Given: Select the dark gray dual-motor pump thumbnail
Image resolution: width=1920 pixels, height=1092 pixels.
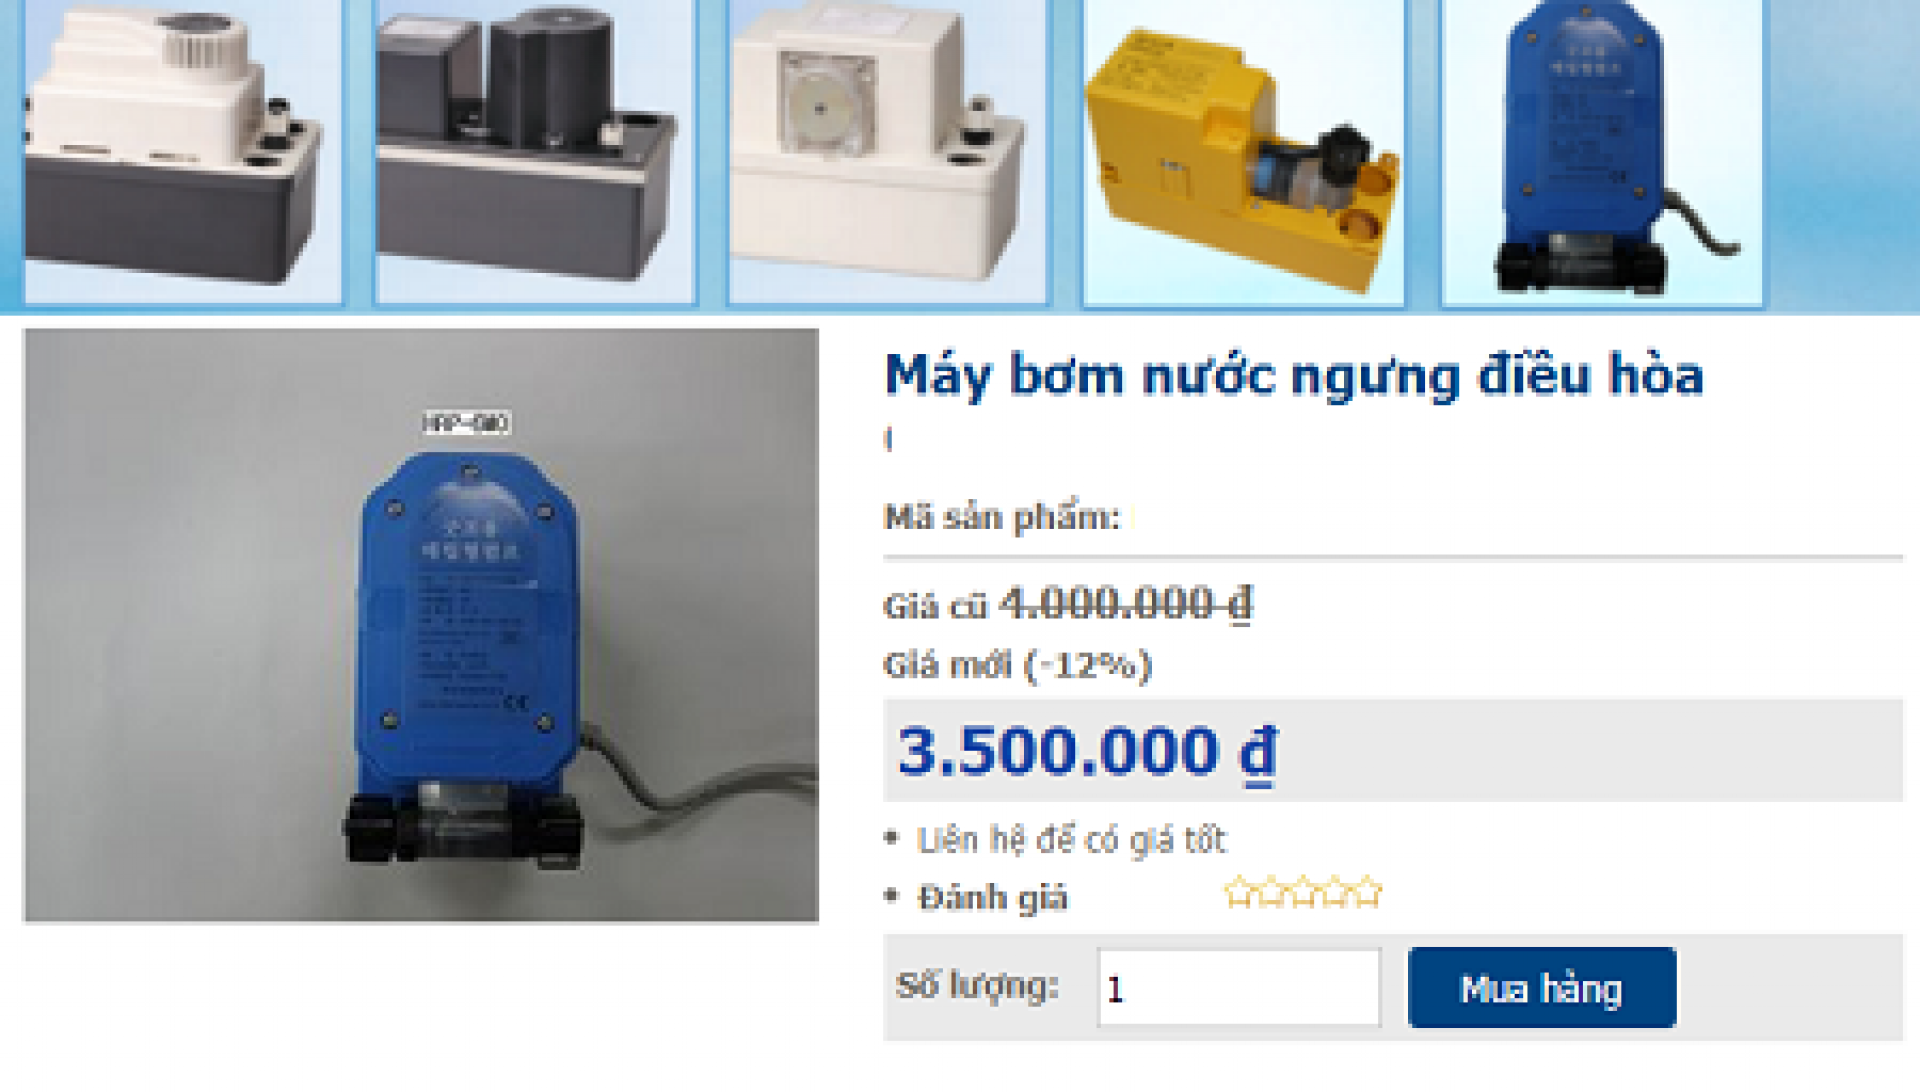Looking at the screenshot, I should coord(534,151).
